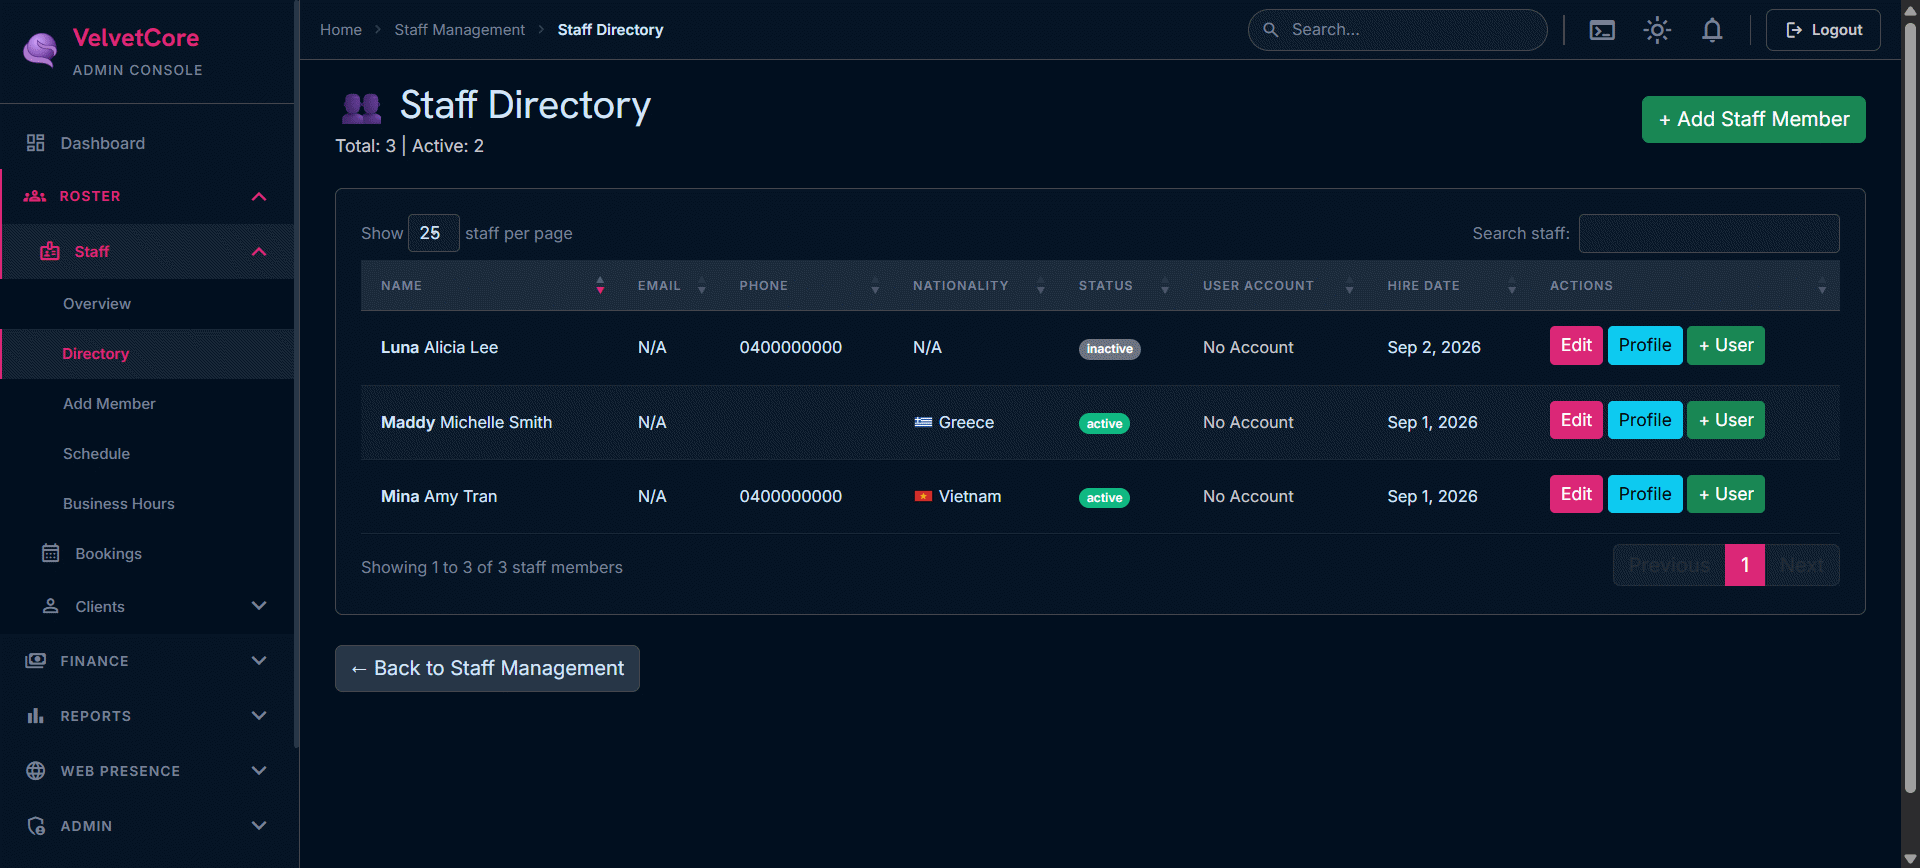
Task: Click the search magnifier icon in header
Action: click(x=1271, y=30)
